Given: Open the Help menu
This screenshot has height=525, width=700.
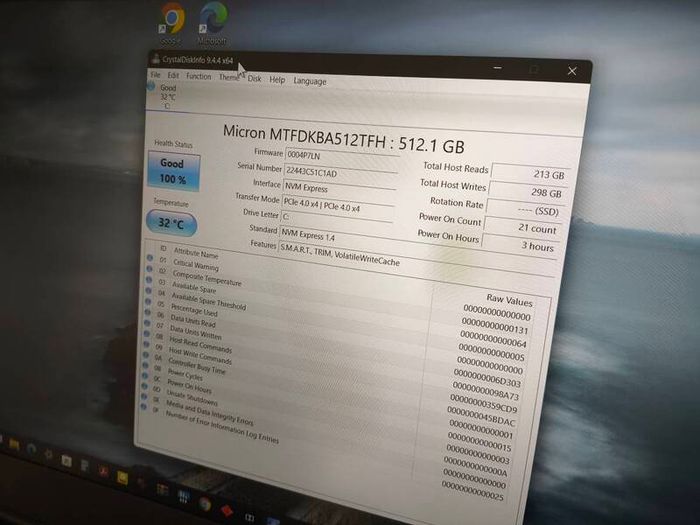Looking at the screenshot, I should click(277, 79).
